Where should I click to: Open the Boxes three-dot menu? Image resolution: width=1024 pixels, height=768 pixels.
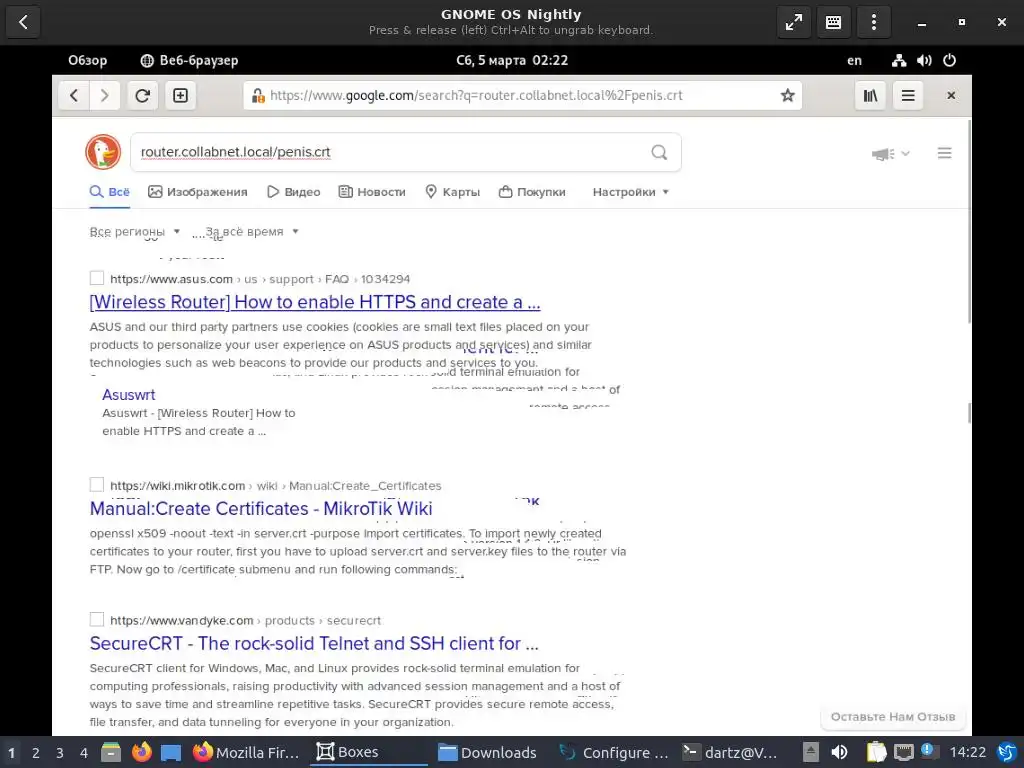coord(874,22)
